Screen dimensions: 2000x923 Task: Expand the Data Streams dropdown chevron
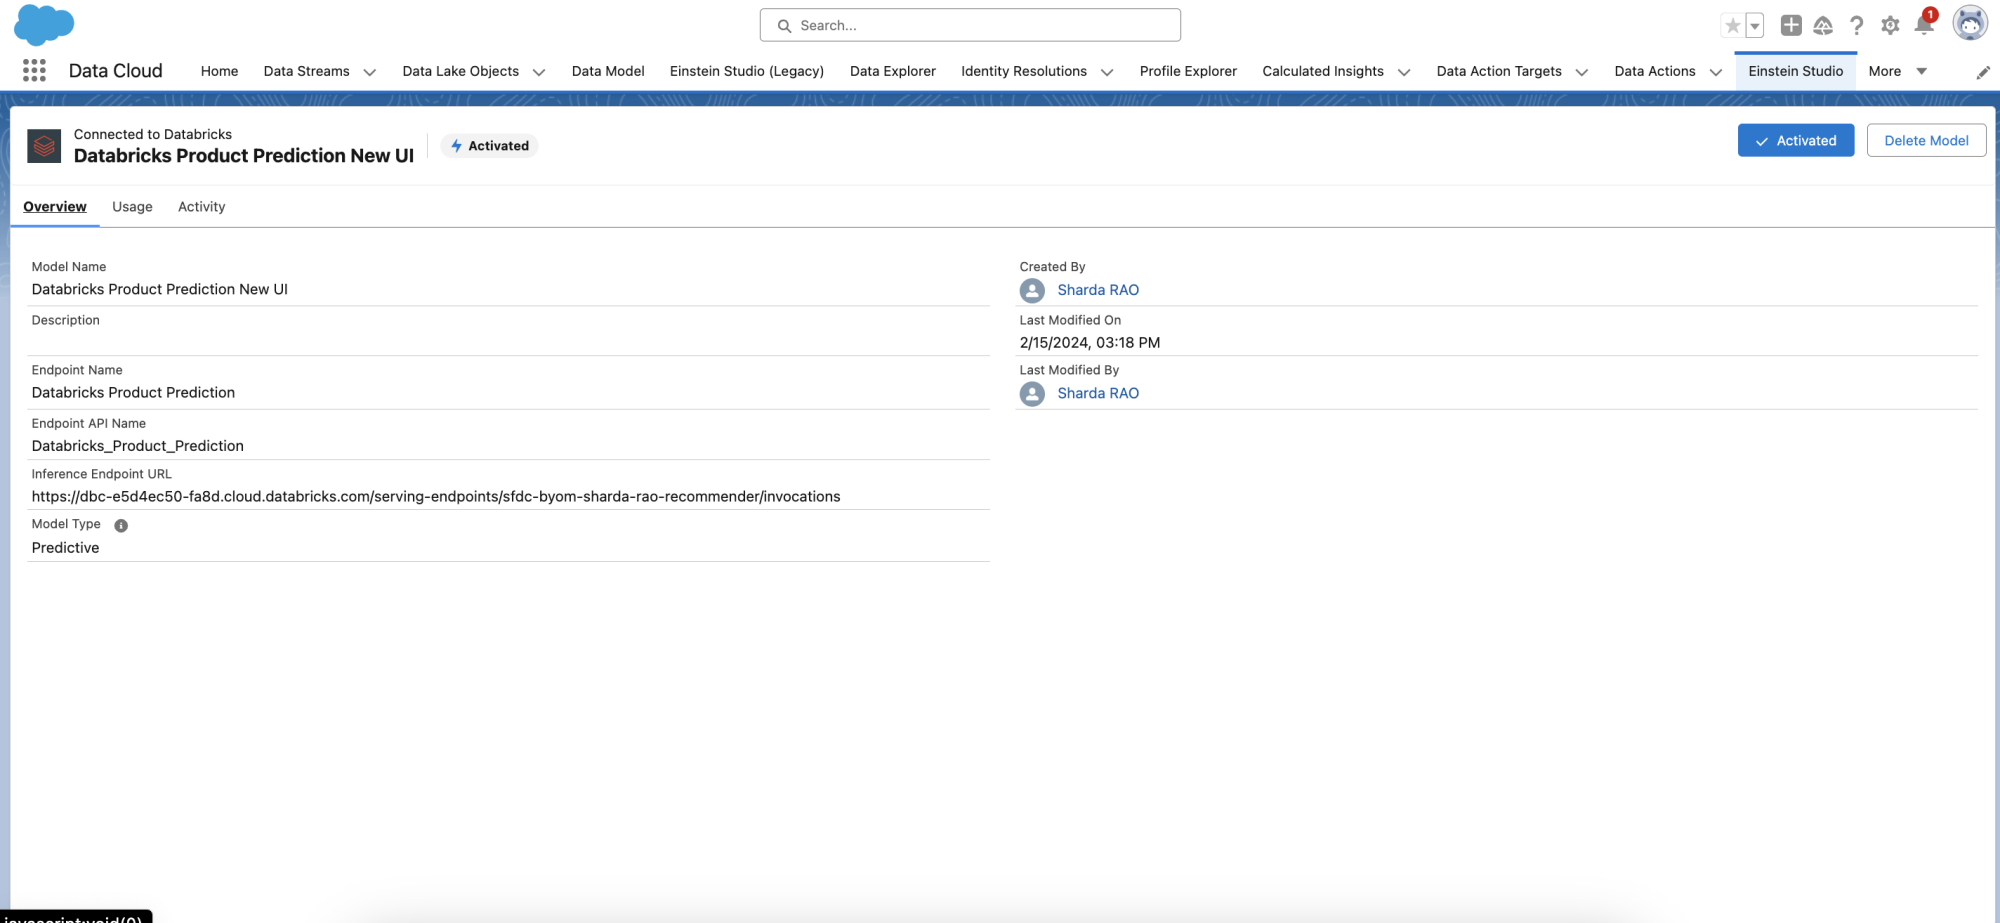[369, 72]
